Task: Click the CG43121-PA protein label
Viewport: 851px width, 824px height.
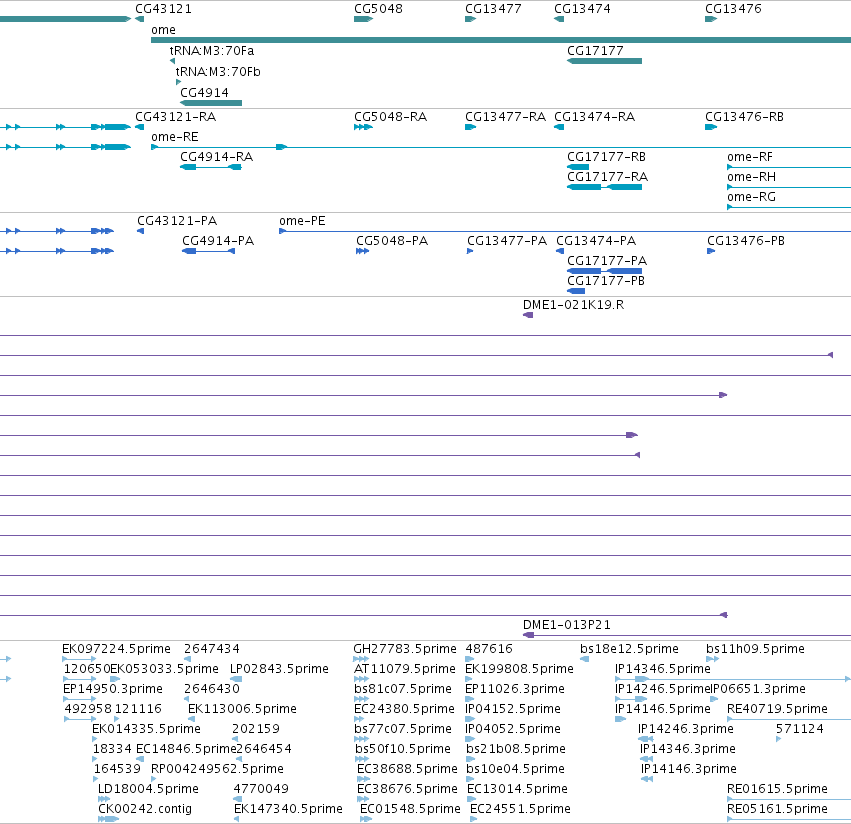Action: (177, 221)
